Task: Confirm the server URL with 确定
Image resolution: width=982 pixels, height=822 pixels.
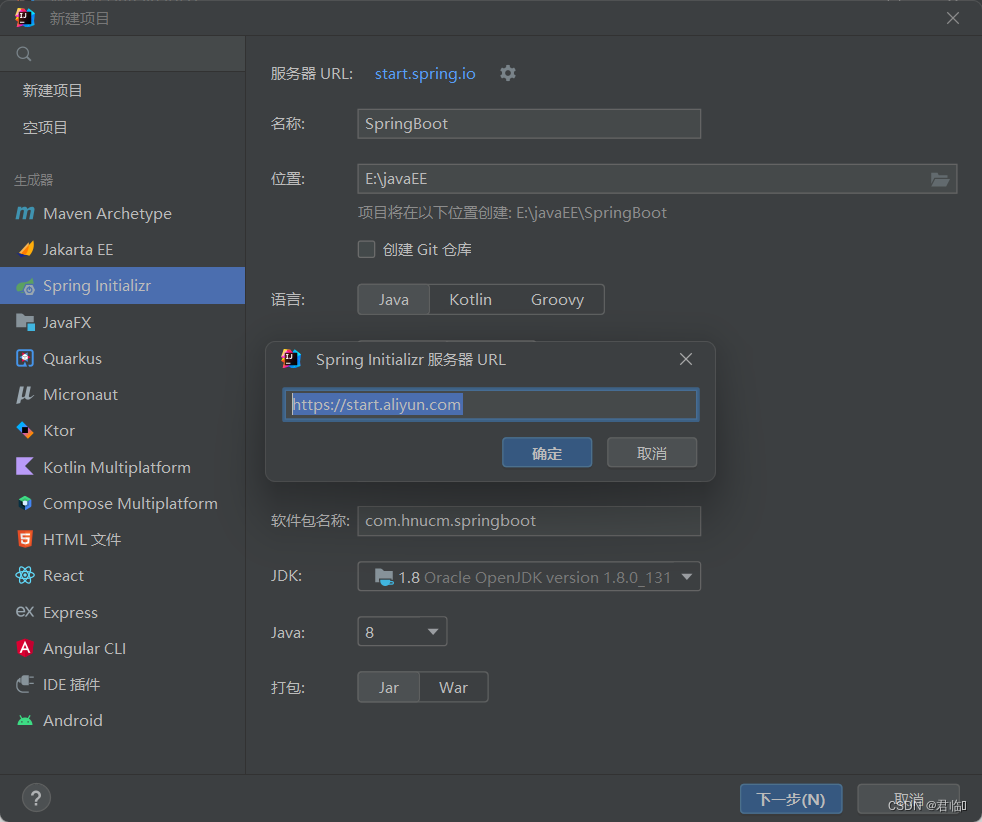Action: (547, 453)
